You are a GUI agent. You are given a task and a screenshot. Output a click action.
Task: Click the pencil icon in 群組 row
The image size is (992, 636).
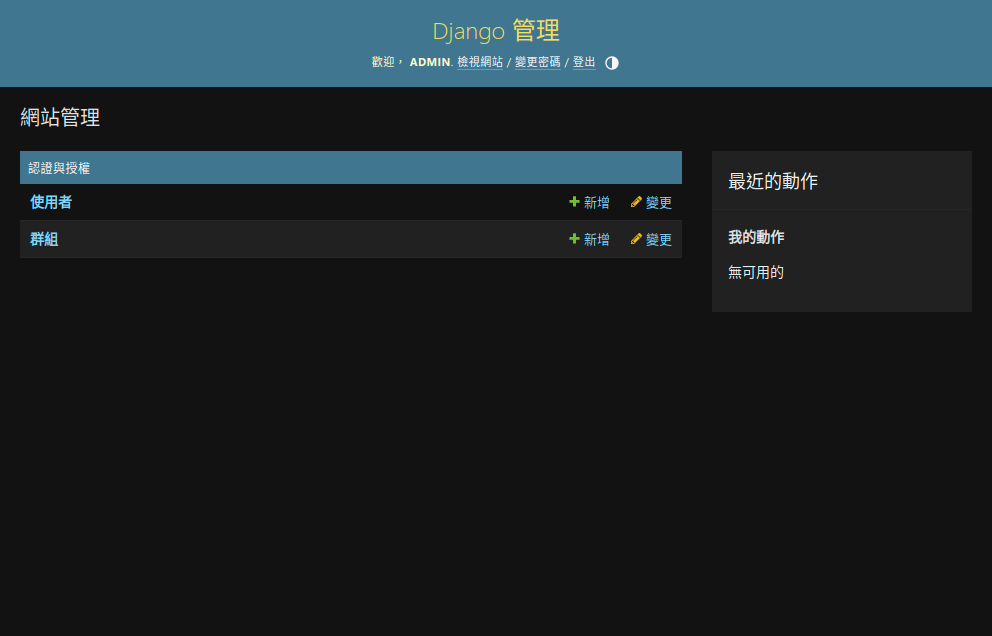(x=636, y=239)
